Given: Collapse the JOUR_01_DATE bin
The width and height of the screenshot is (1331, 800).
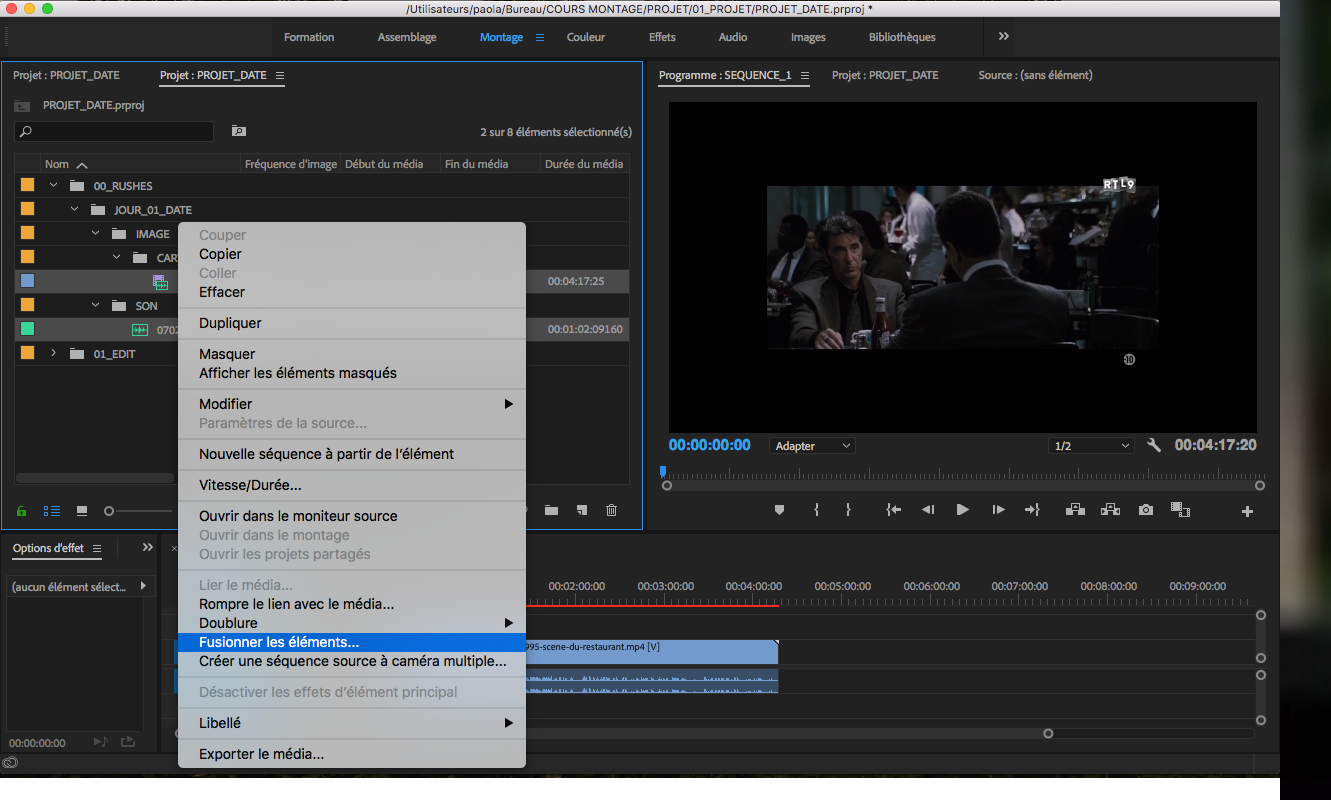Looking at the screenshot, I should (x=74, y=209).
